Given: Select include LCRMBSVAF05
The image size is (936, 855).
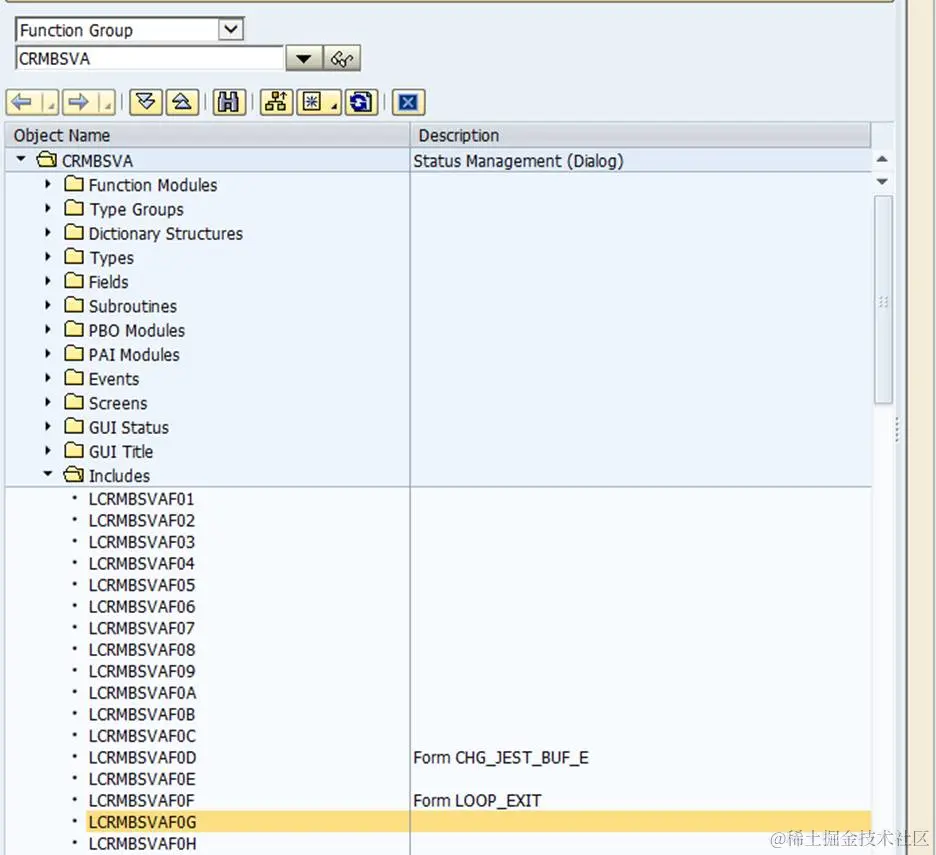Looking at the screenshot, I should [141, 585].
